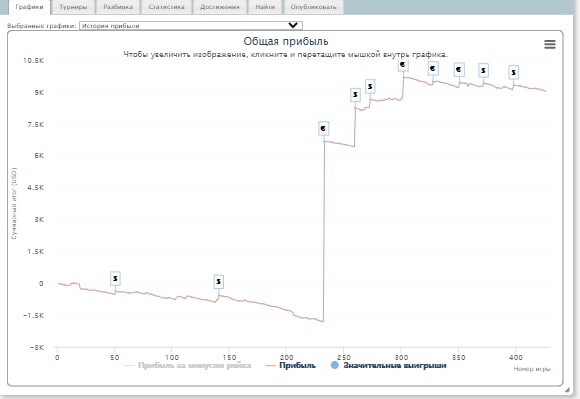Open the Разбивка tab
The image size is (580, 399).
[x=118, y=7]
